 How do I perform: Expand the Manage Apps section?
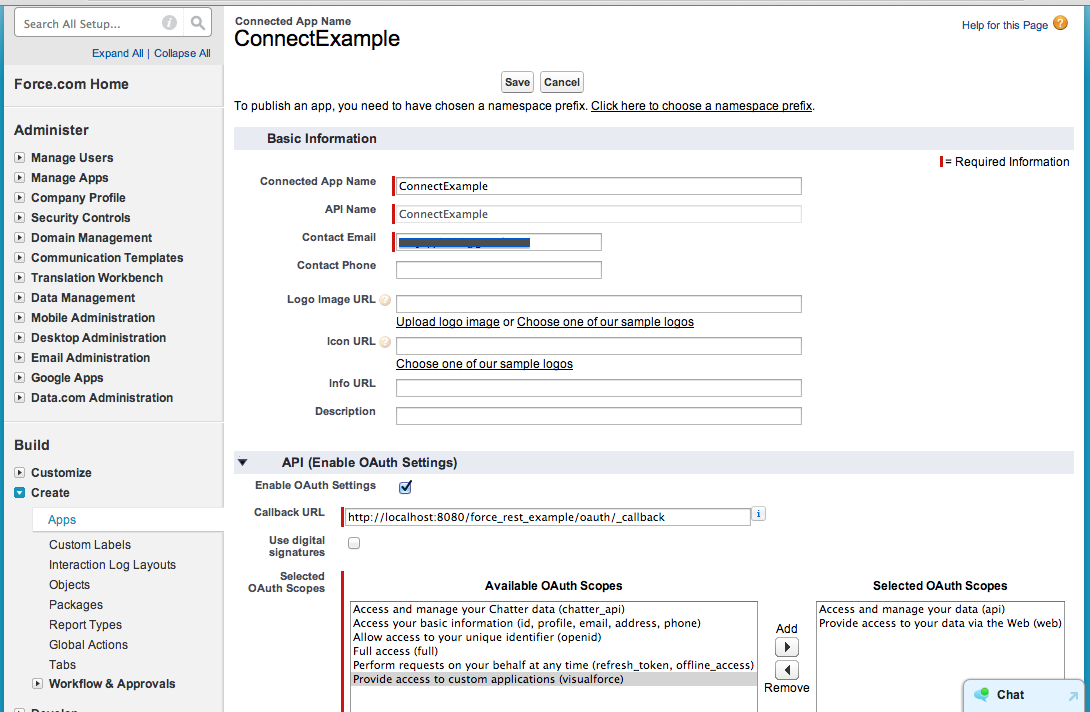[19, 178]
